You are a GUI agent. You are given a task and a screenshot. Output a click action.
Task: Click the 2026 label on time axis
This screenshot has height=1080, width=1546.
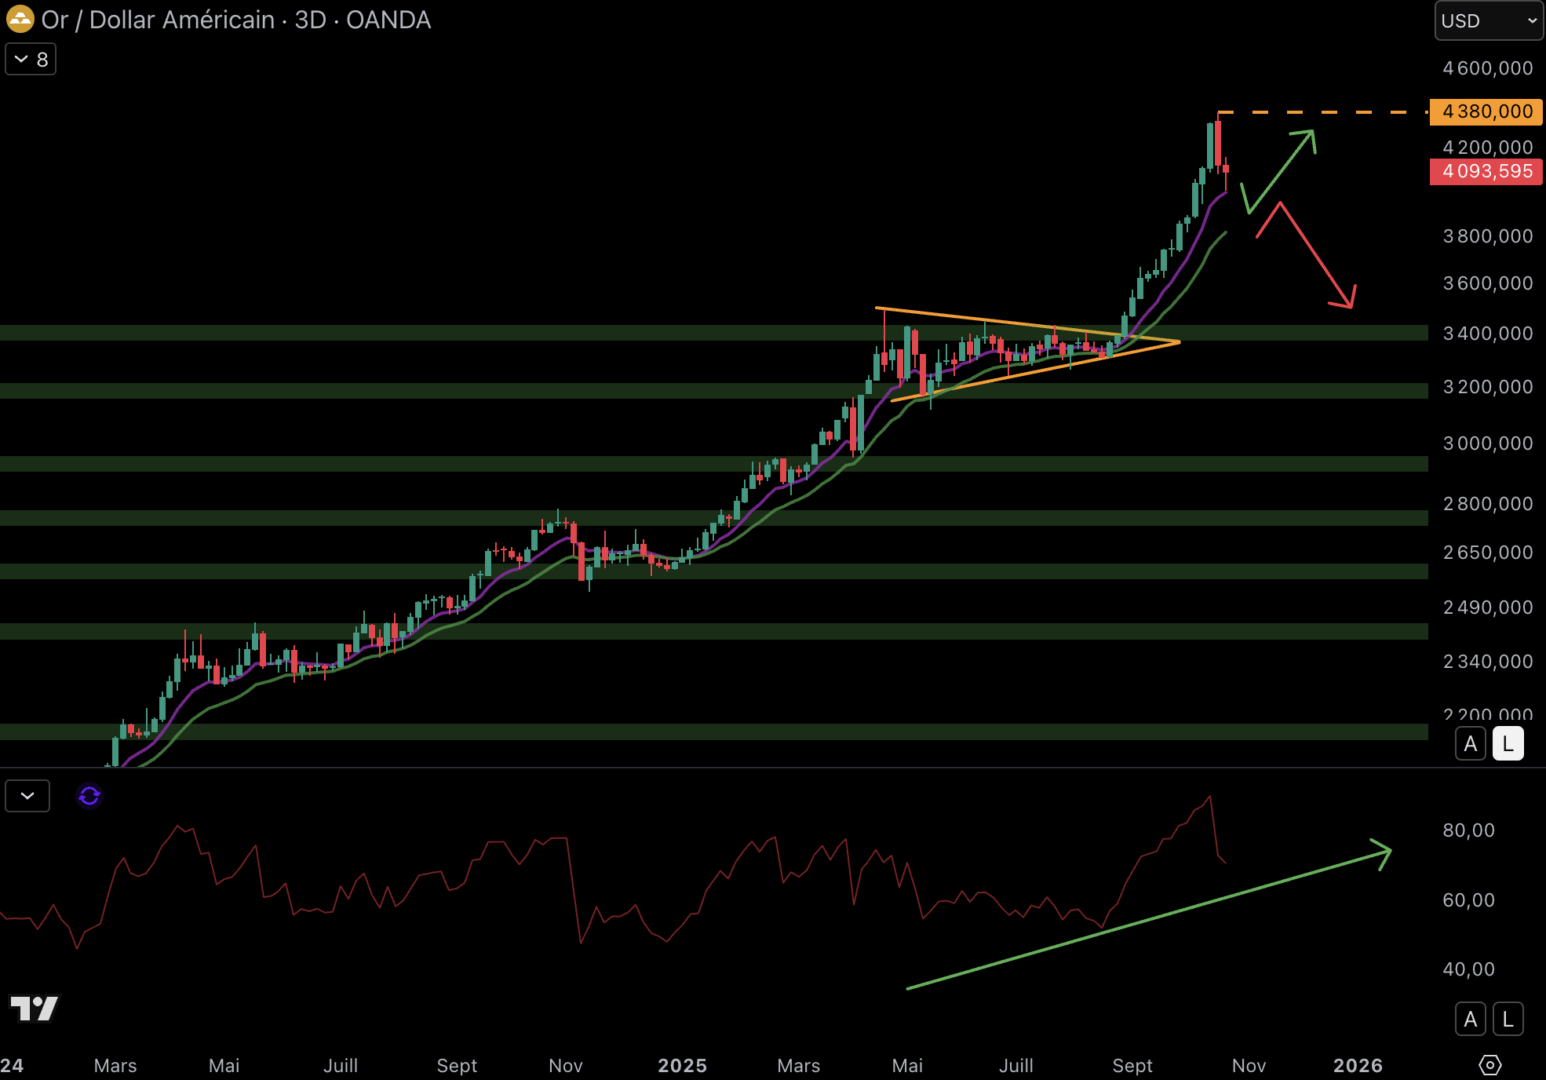click(x=1357, y=1065)
